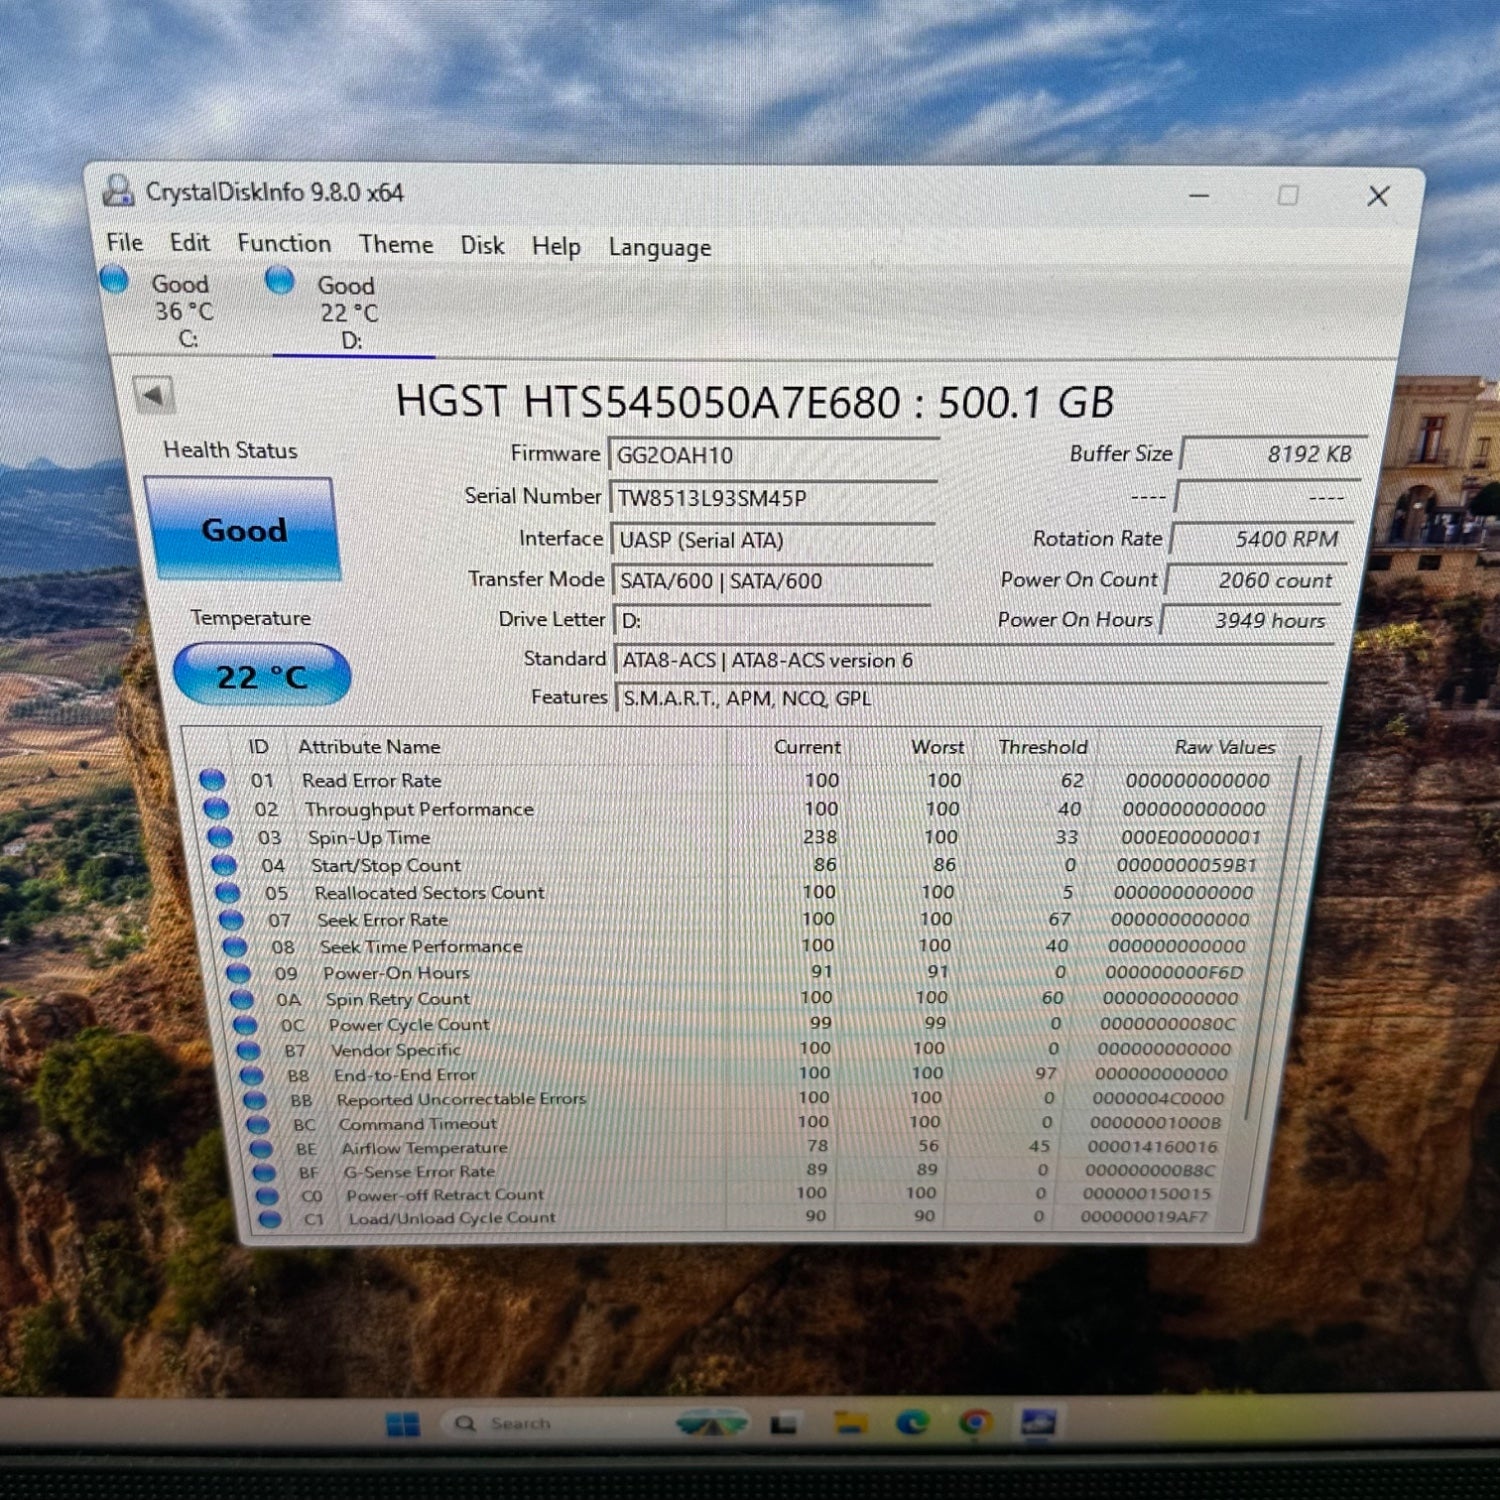Click status orb for Reported Uncorrectable Errors

pyautogui.click(x=256, y=1099)
